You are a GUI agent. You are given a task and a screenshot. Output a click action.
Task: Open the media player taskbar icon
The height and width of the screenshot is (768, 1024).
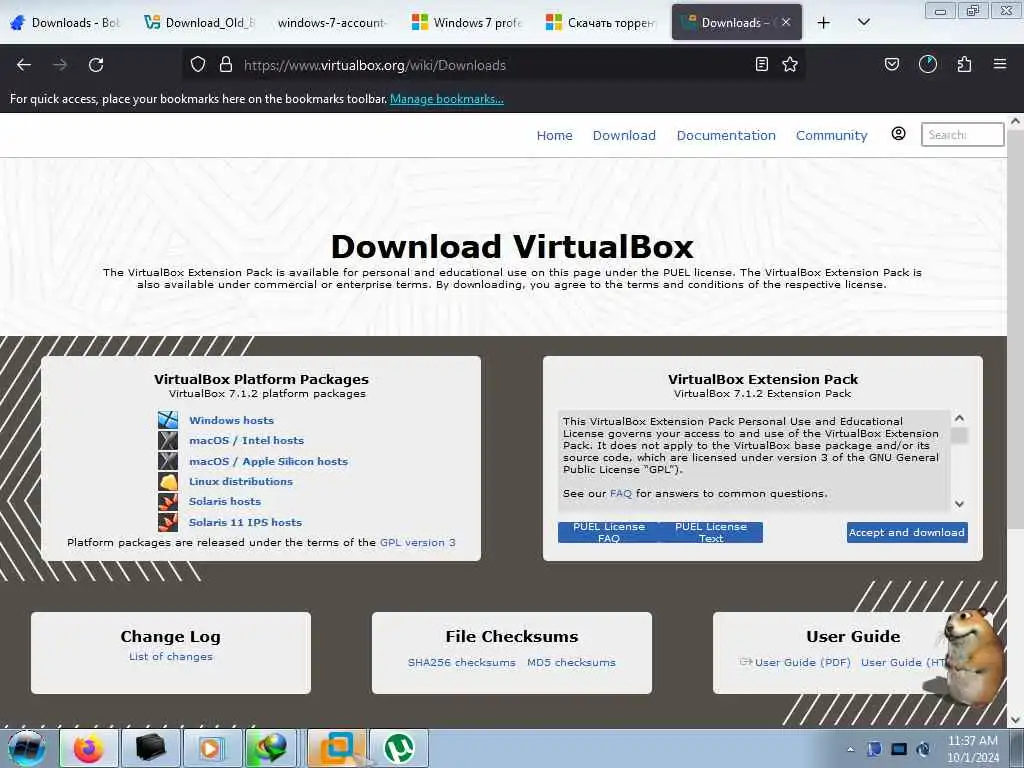(x=211, y=748)
